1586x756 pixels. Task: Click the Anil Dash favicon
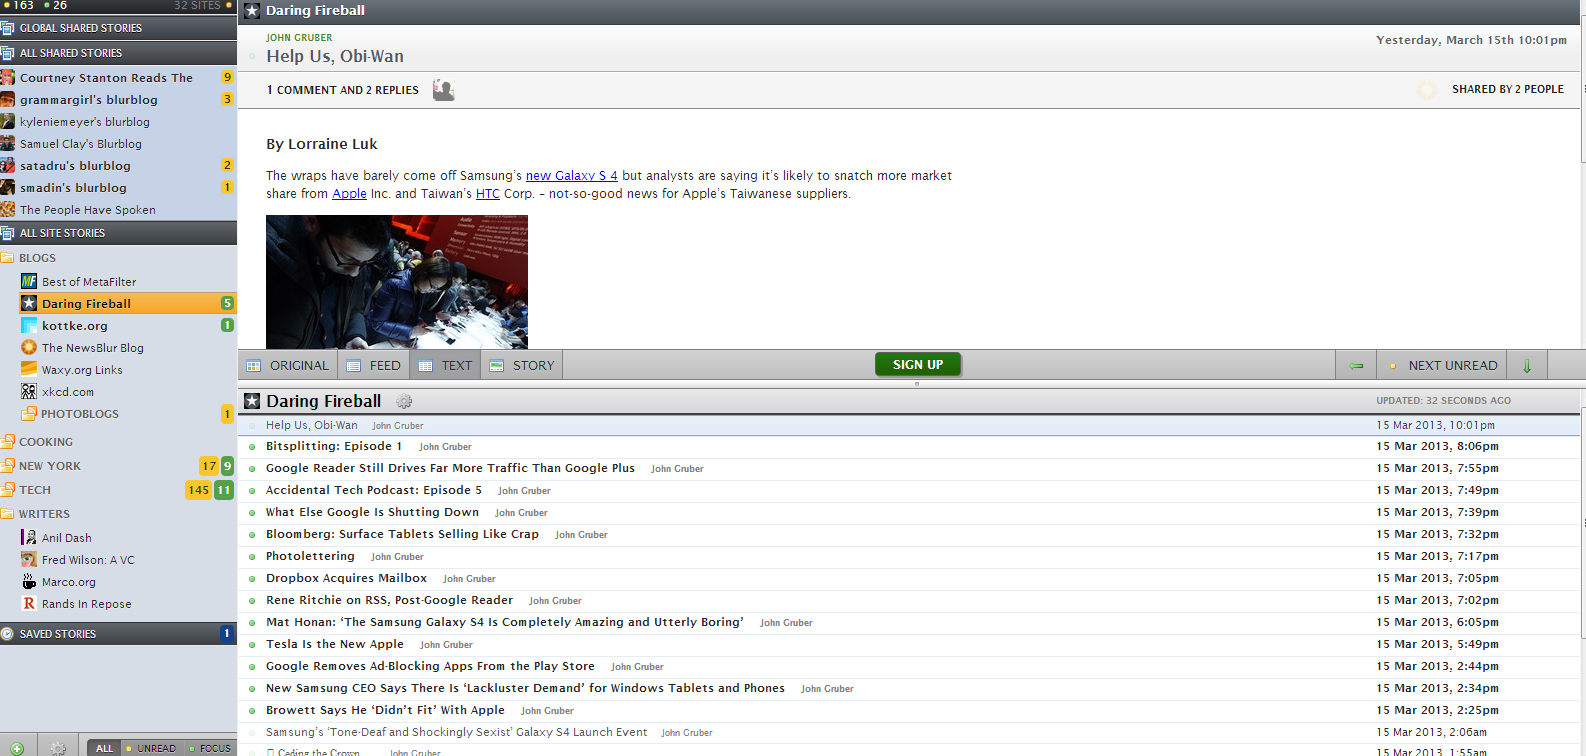(x=29, y=537)
